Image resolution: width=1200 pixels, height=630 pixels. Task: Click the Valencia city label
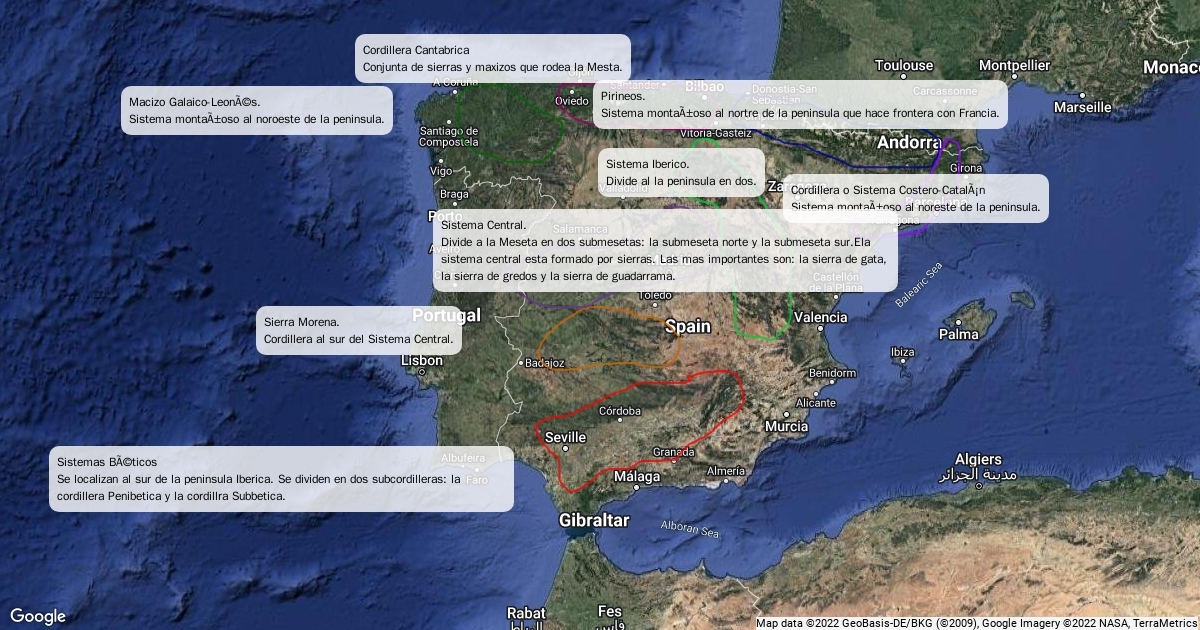[820, 317]
